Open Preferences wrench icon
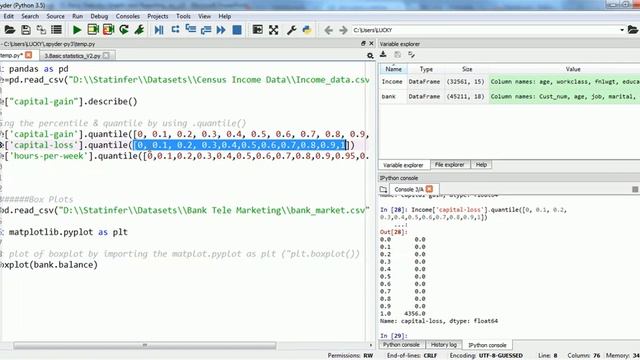This screenshot has height=360, width=640. [291, 30]
